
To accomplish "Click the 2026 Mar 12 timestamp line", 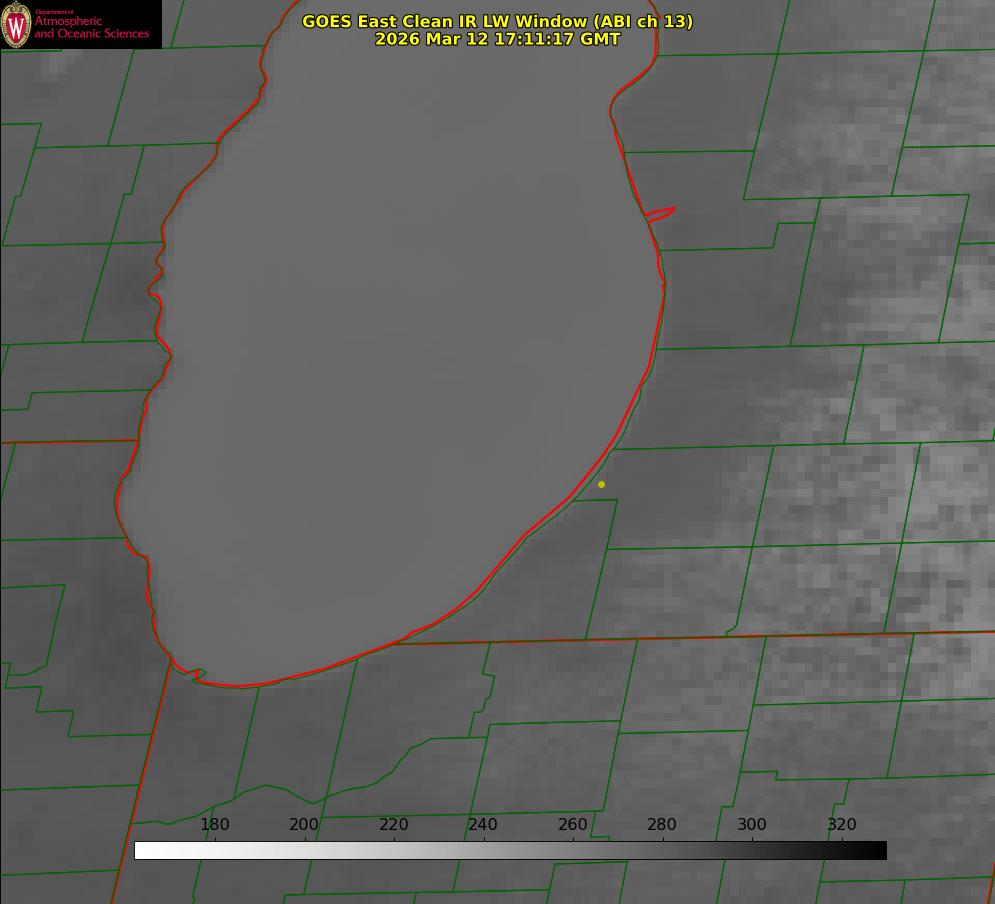I will coord(497,39).
